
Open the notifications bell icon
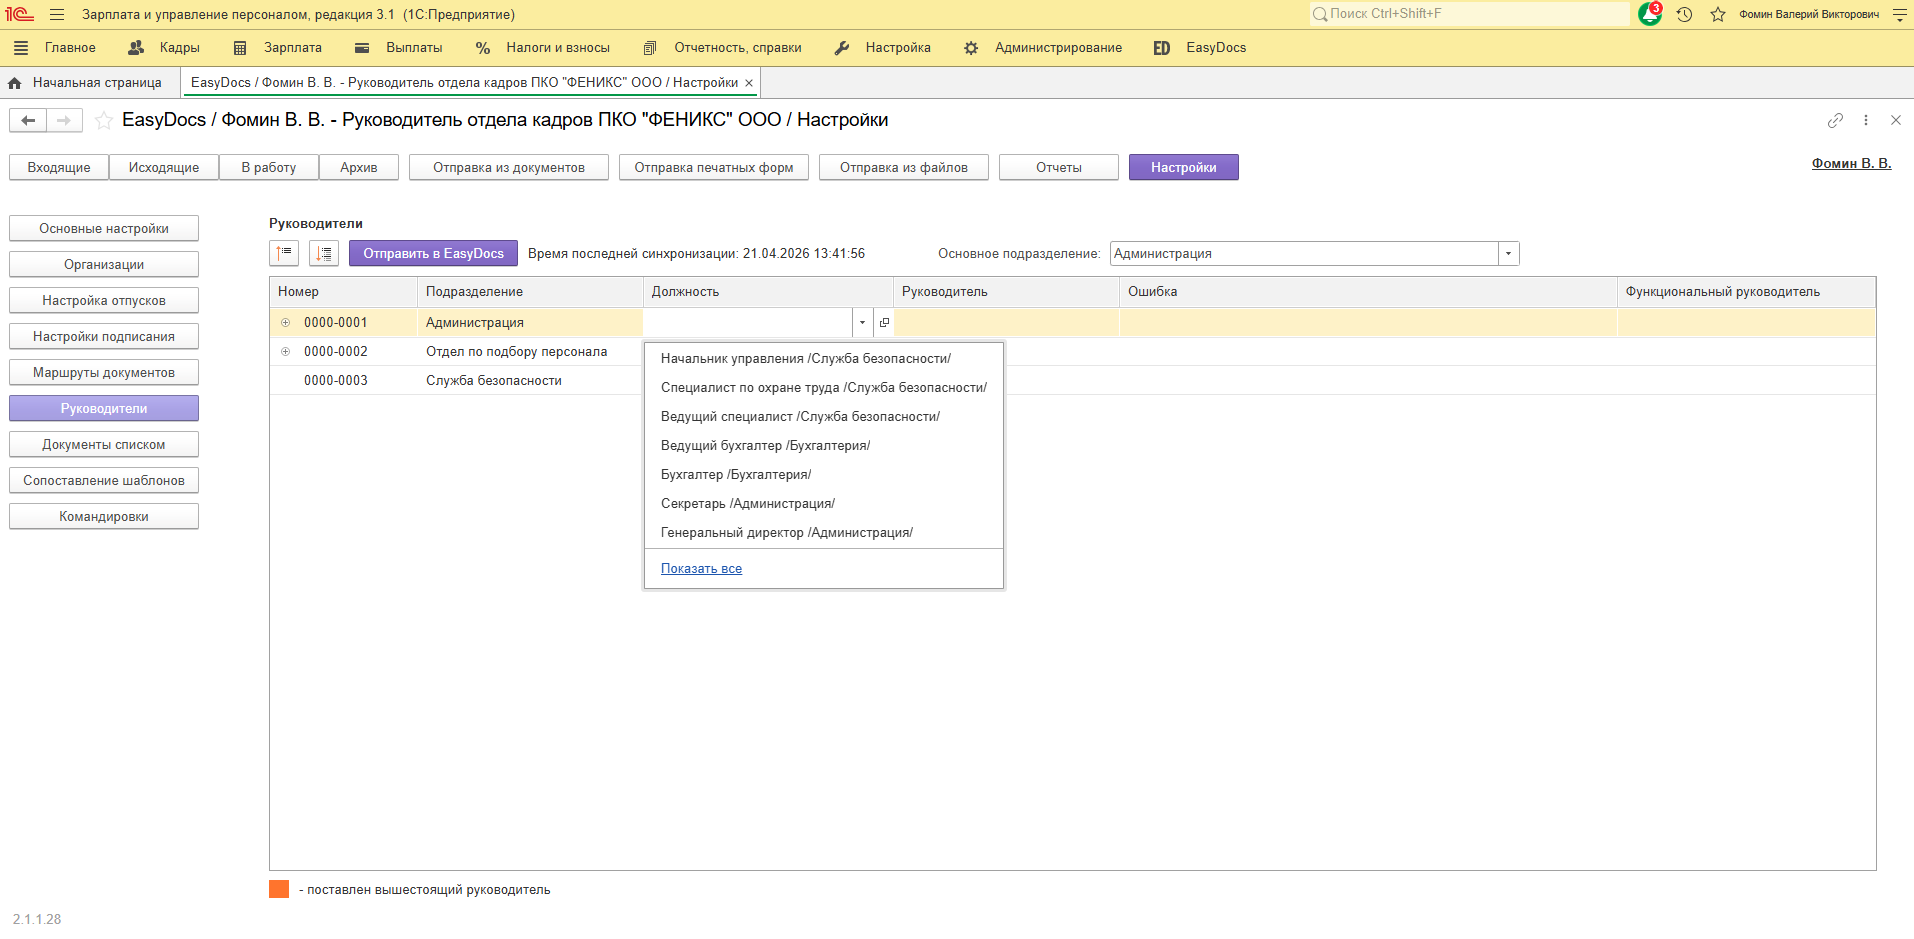click(1649, 14)
